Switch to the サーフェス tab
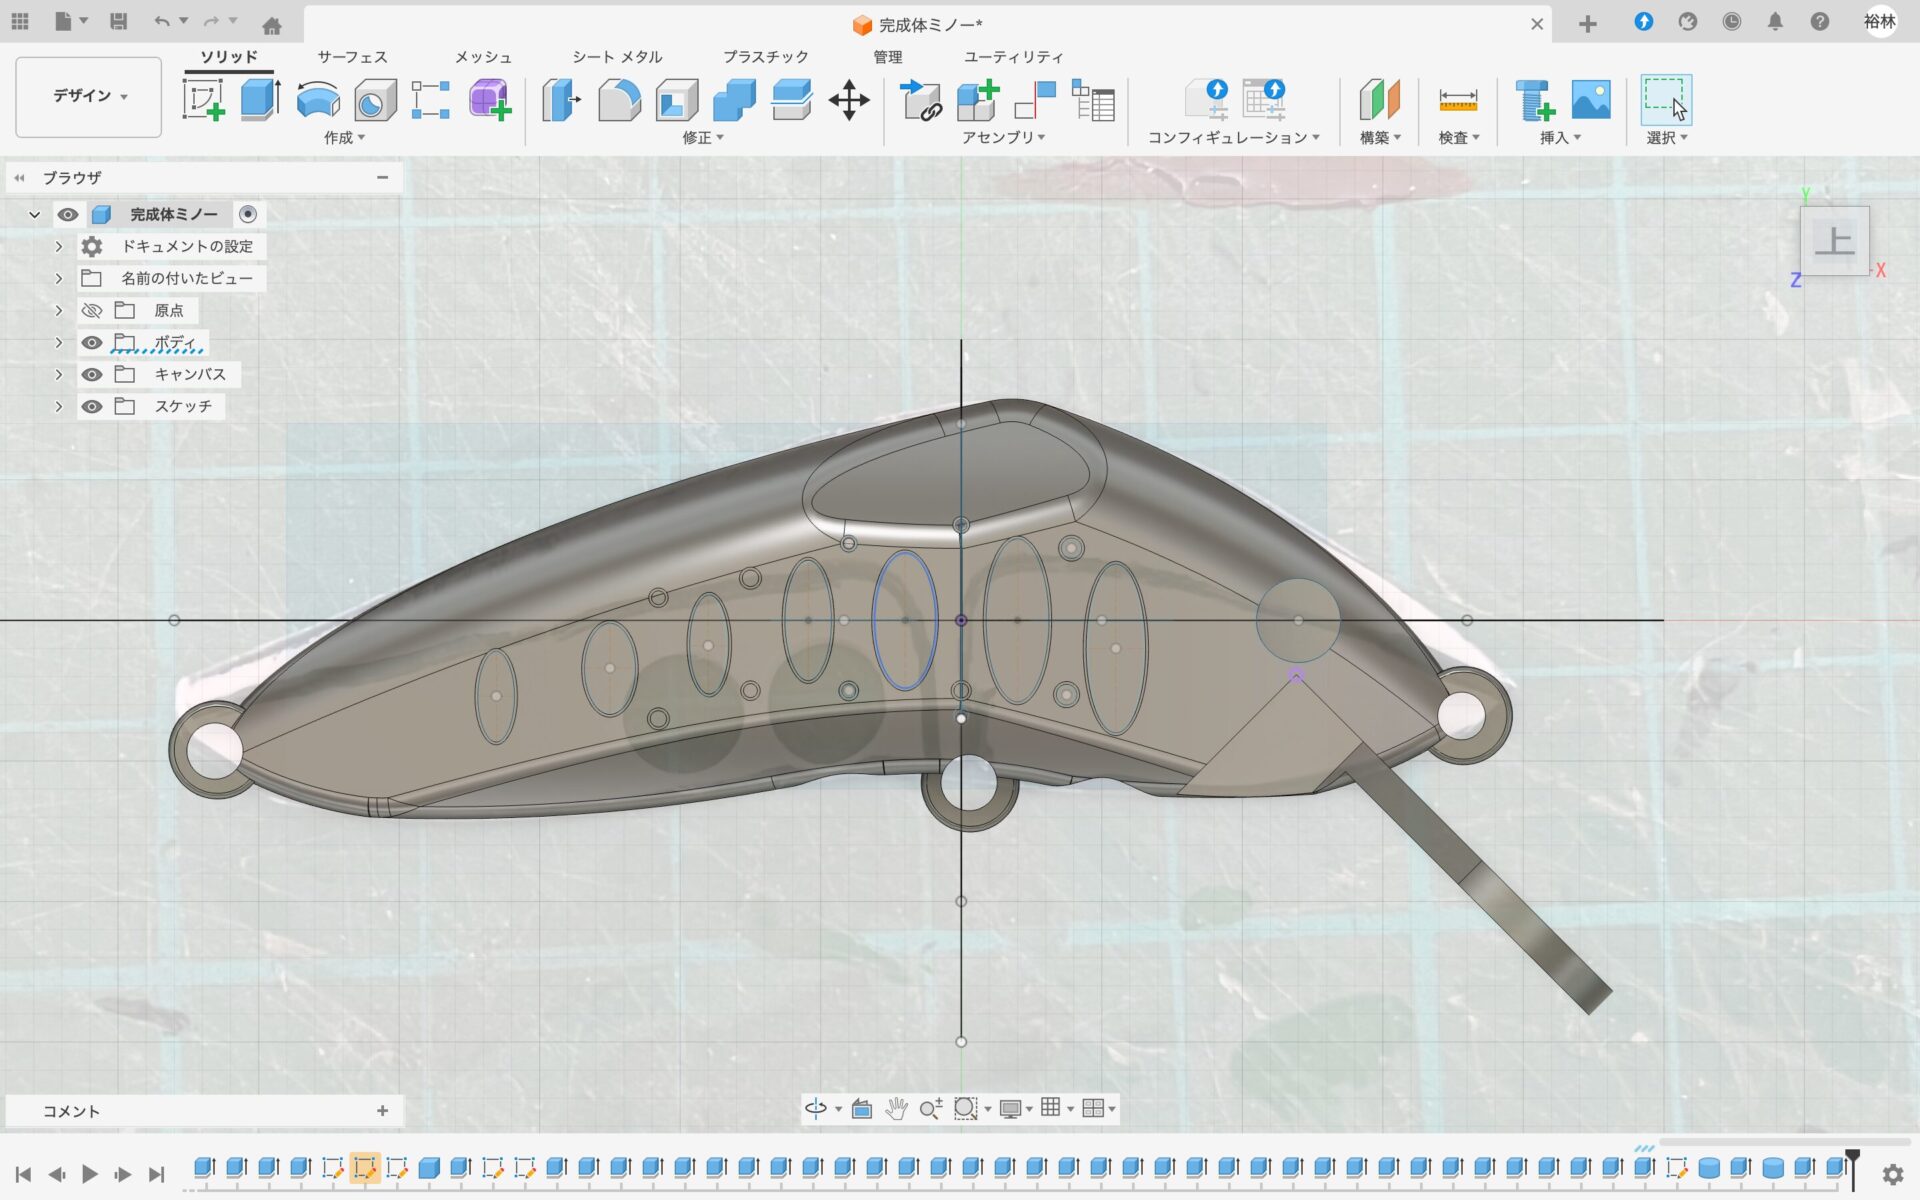Image resolution: width=1920 pixels, height=1200 pixels. point(352,57)
